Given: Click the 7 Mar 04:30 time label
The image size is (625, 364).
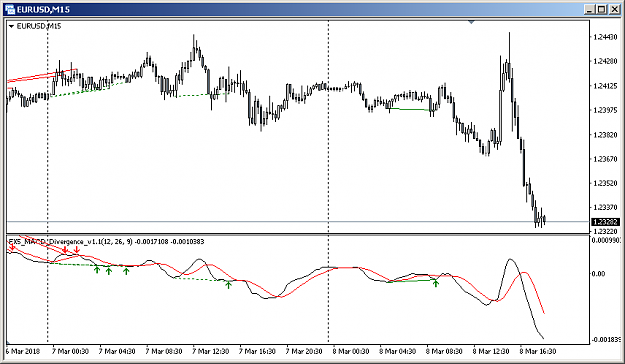Looking at the screenshot, I should tap(117, 351).
